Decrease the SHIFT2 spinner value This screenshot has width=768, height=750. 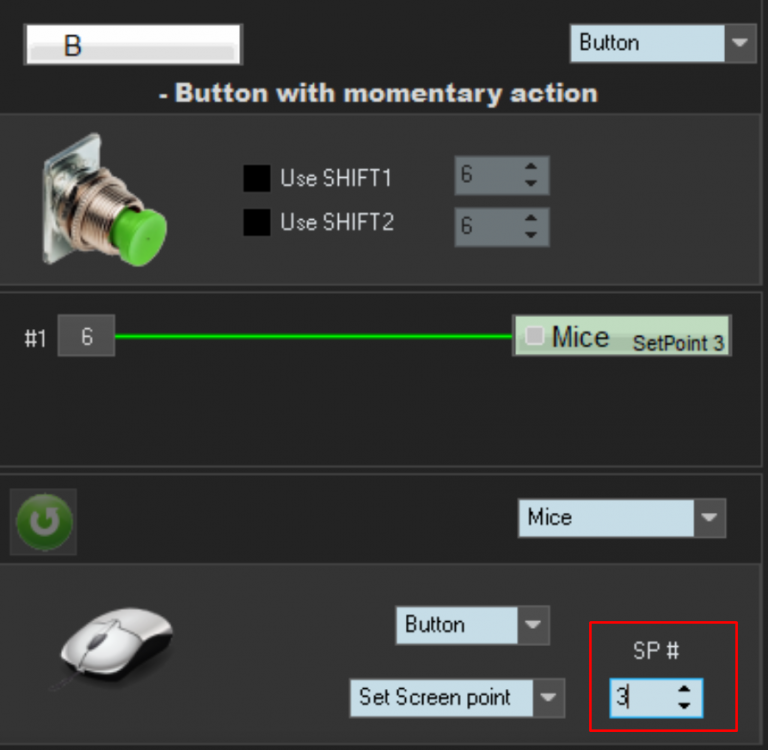[x=530, y=234]
